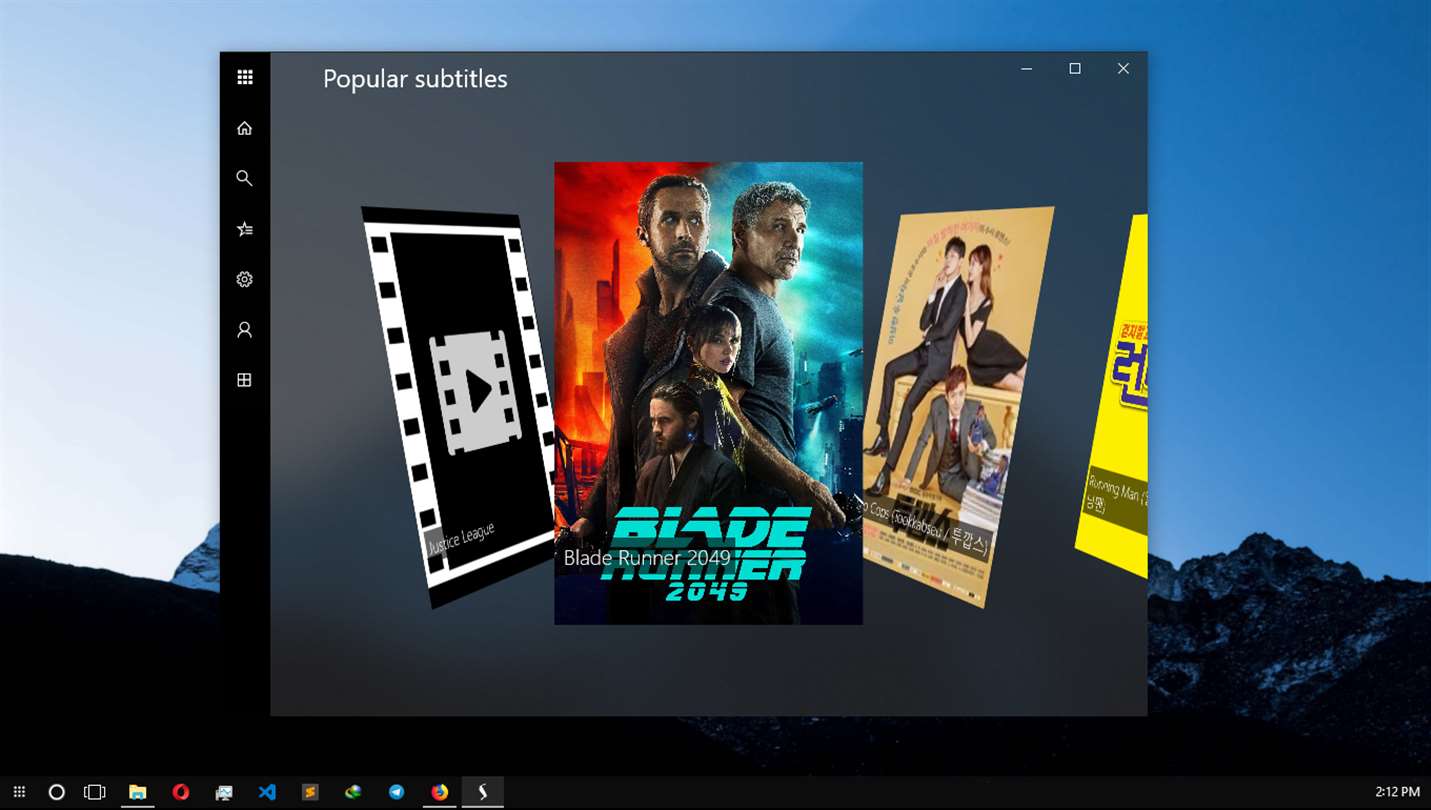Image resolution: width=1431 pixels, height=810 pixels.
Task: Open the search page in sidebar
Action: point(244,178)
